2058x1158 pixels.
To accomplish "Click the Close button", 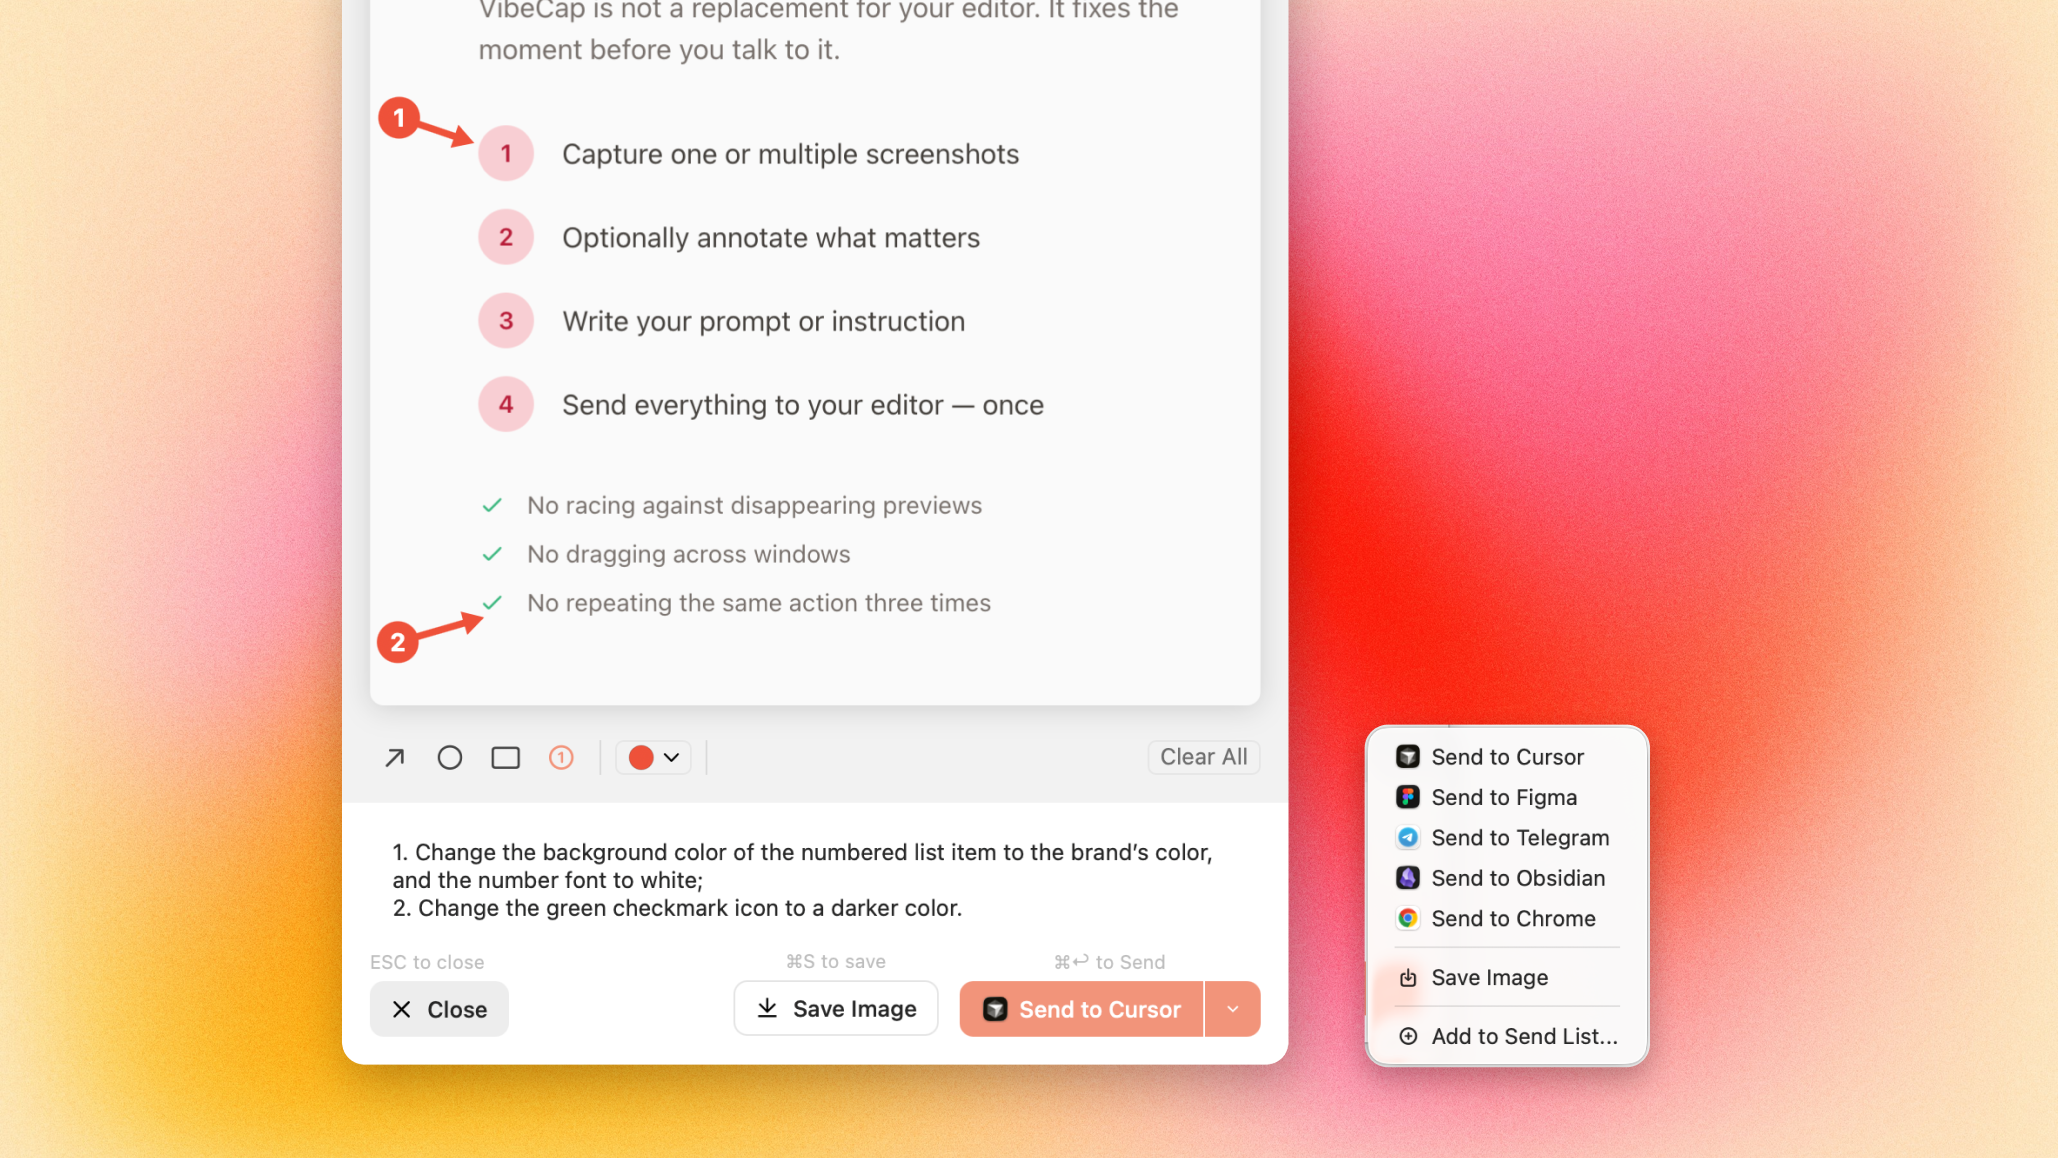I will click(x=438, y=1009).
